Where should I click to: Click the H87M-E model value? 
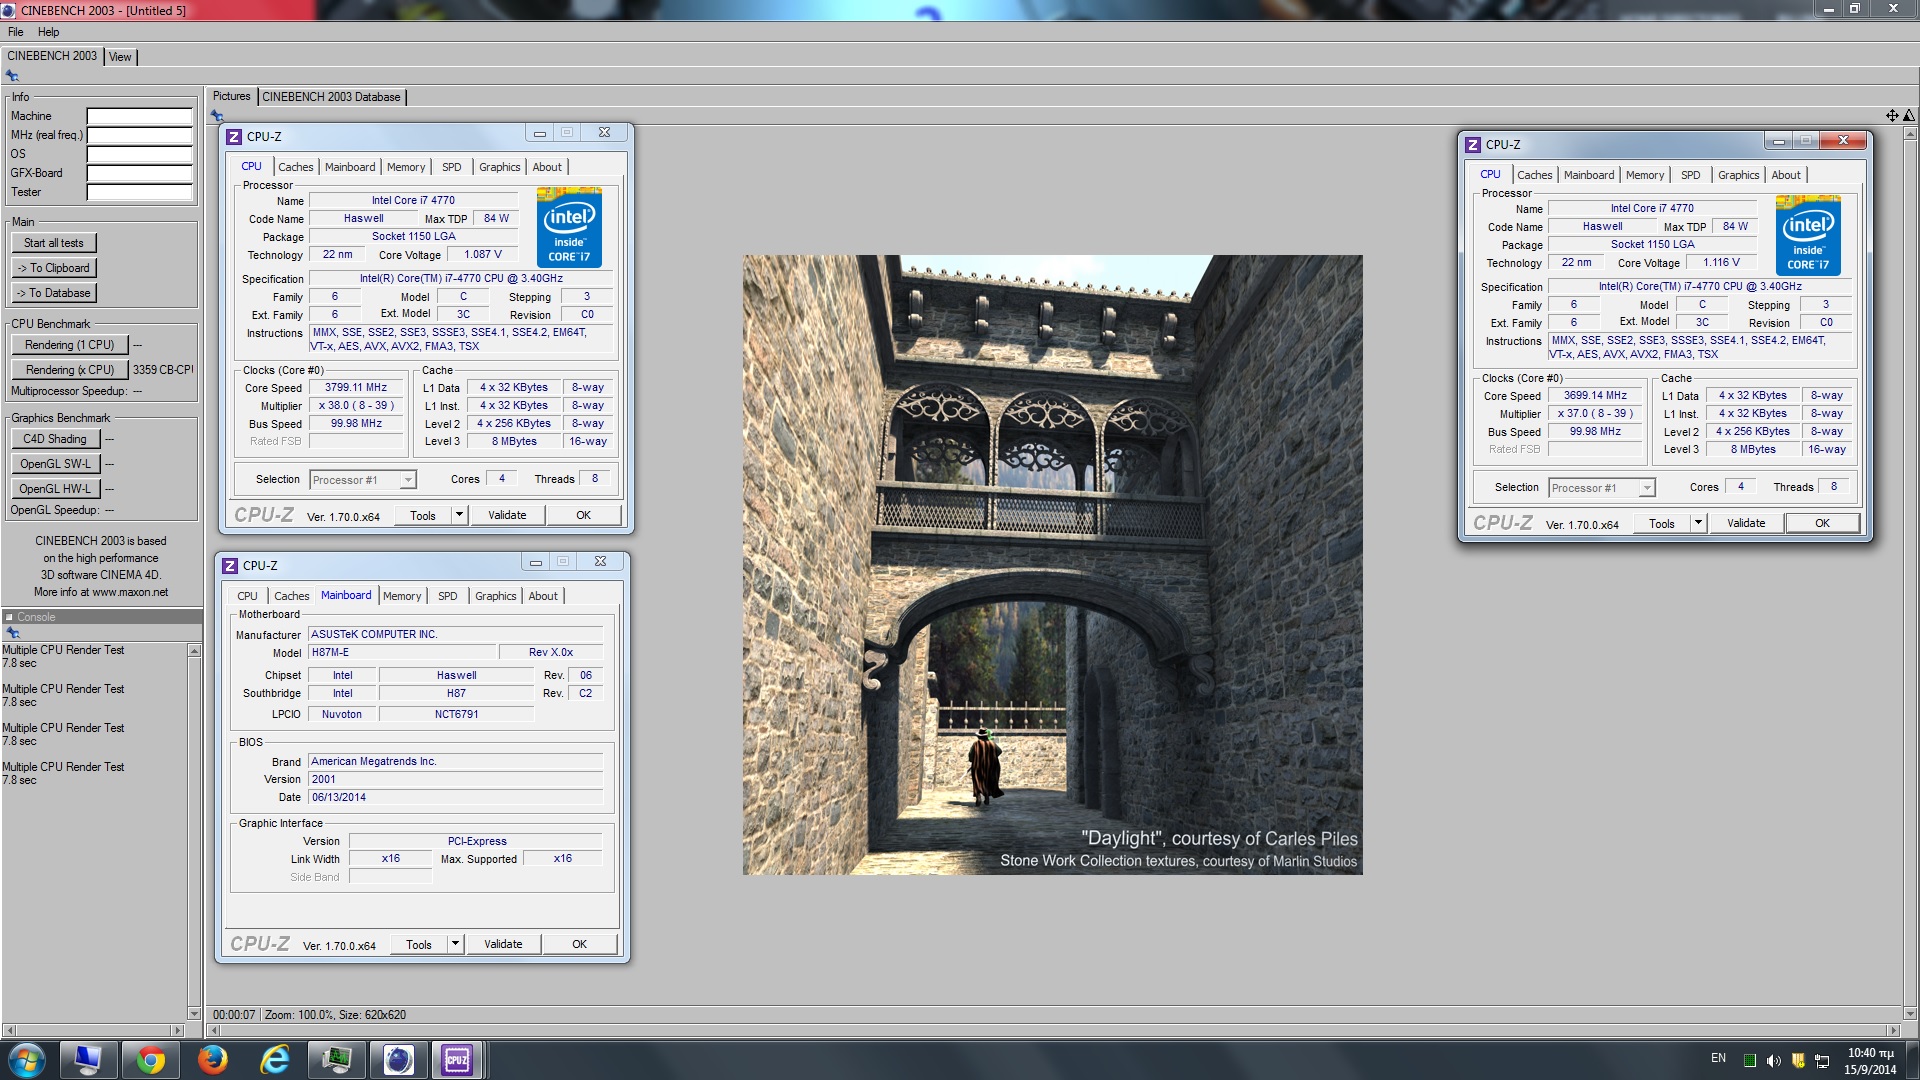[x=401, y=652]
